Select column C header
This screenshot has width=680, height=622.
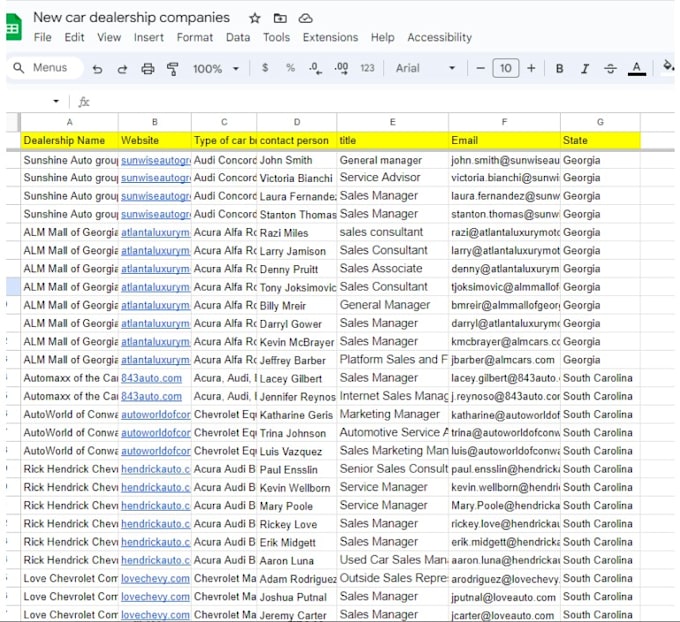tap(224, 122)
